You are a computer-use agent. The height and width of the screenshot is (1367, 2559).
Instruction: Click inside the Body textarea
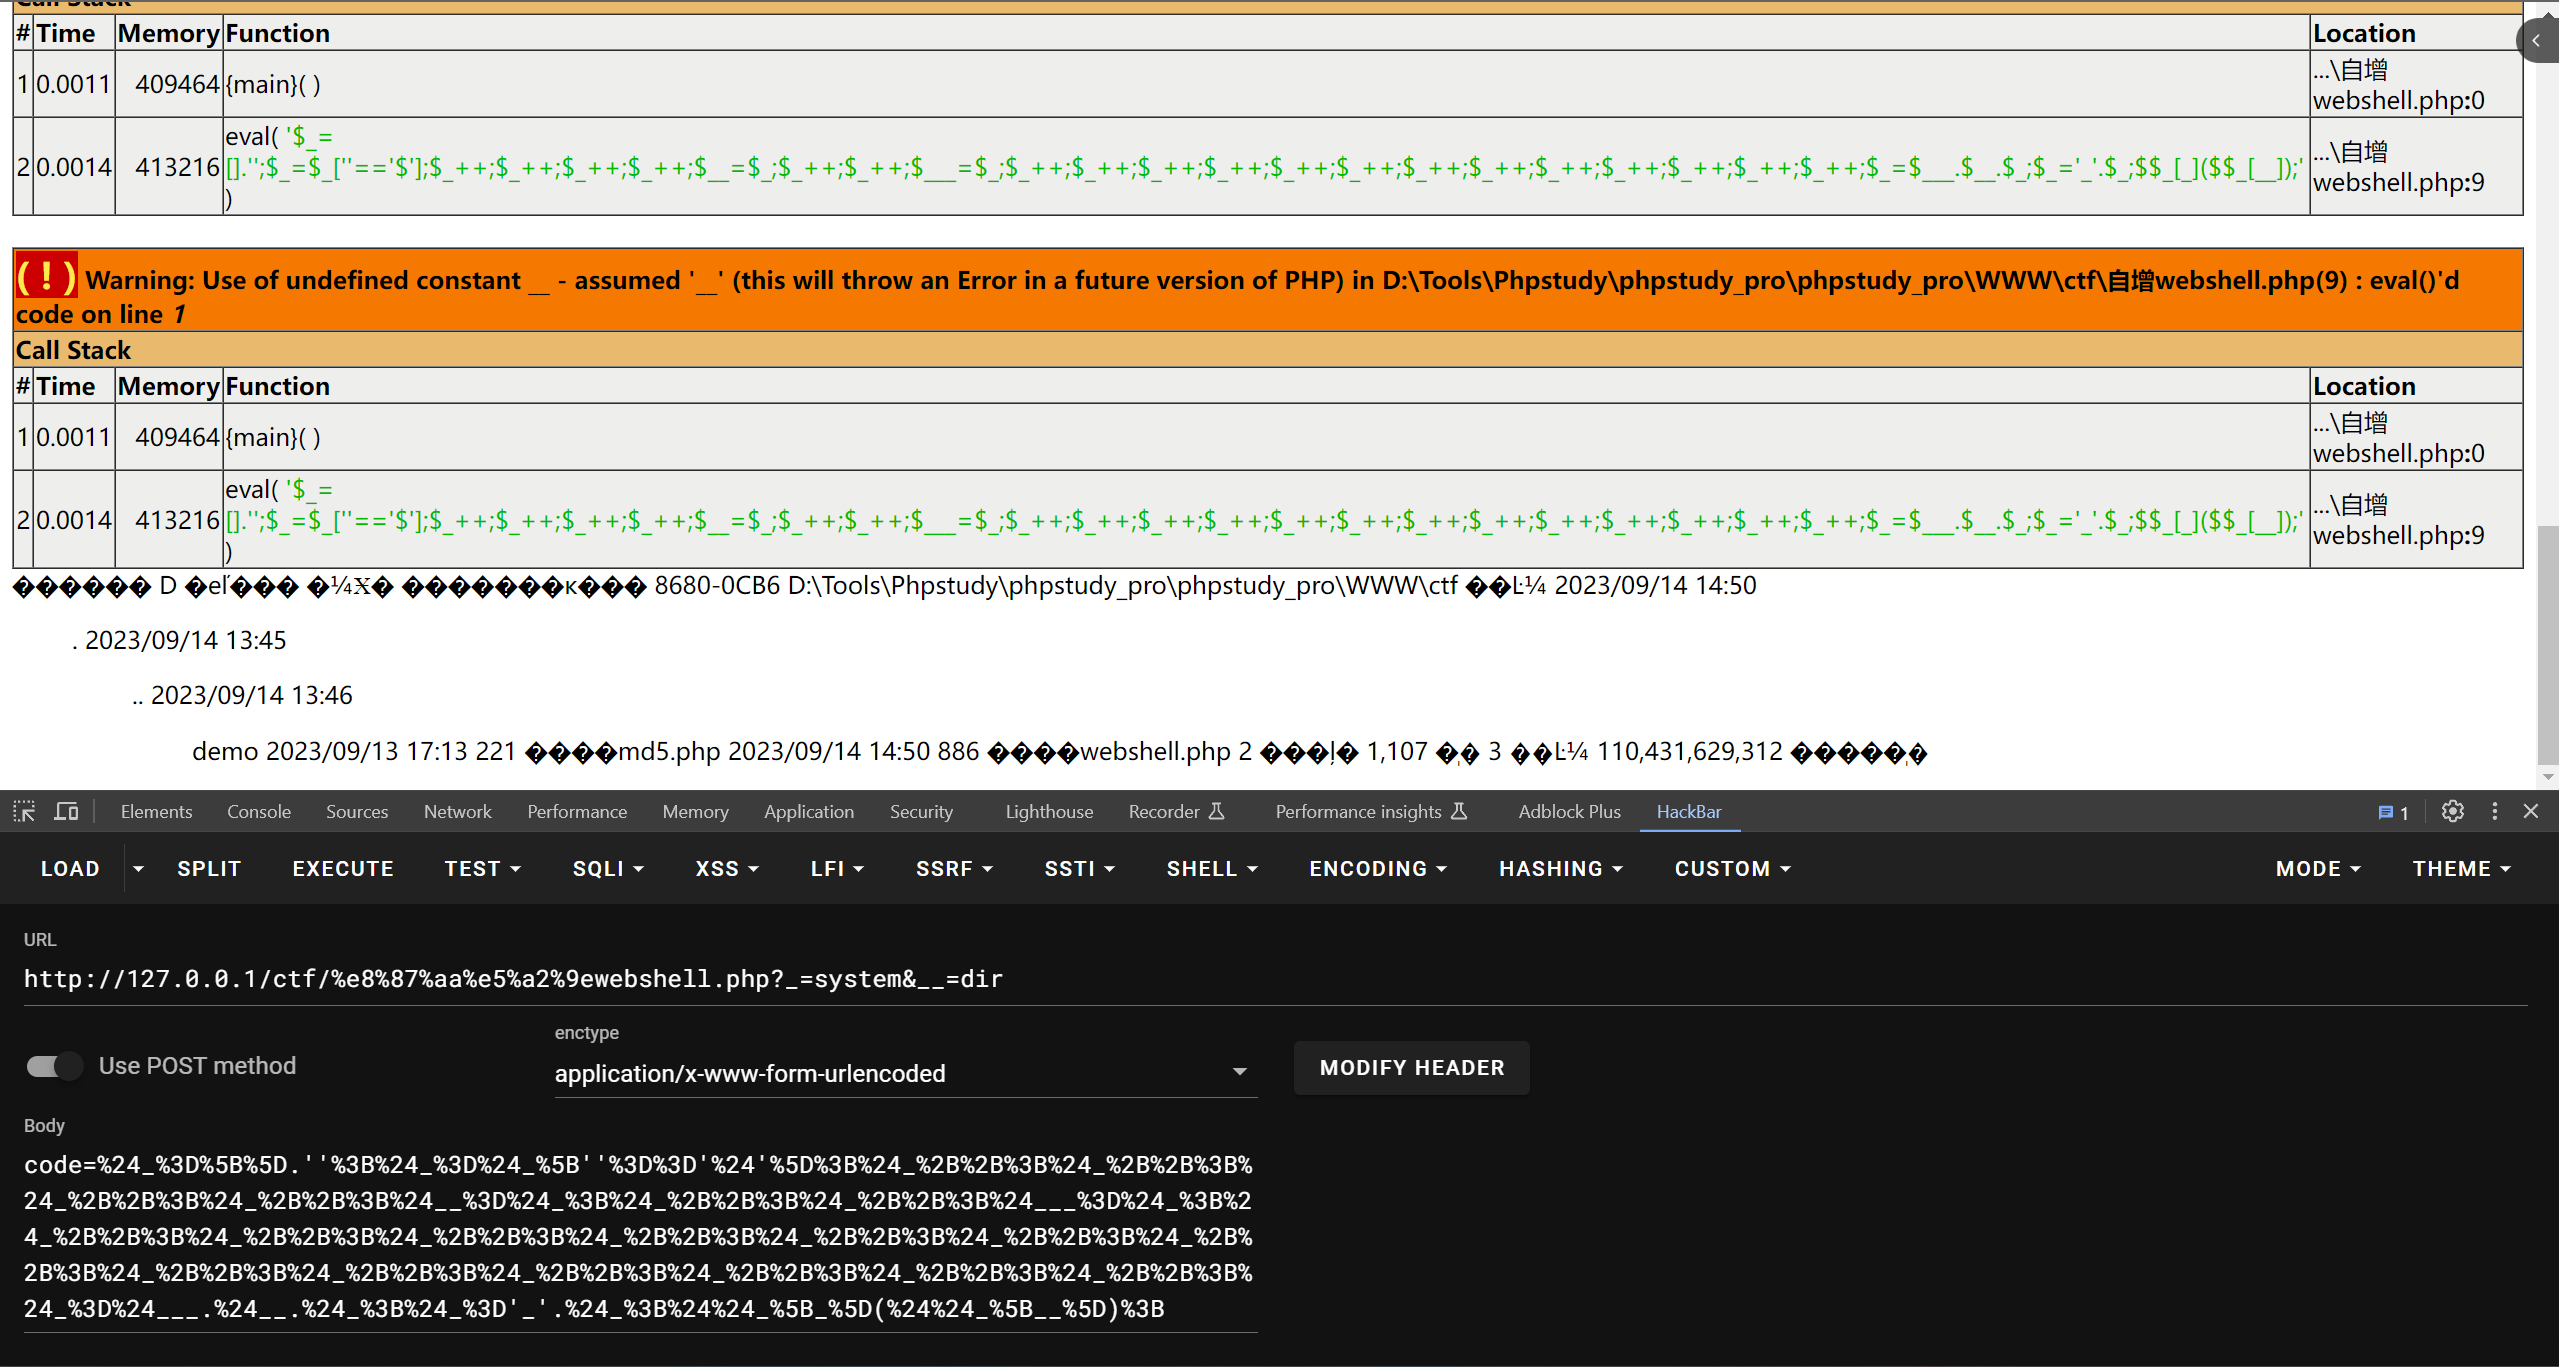click(x=640, y=1237)
